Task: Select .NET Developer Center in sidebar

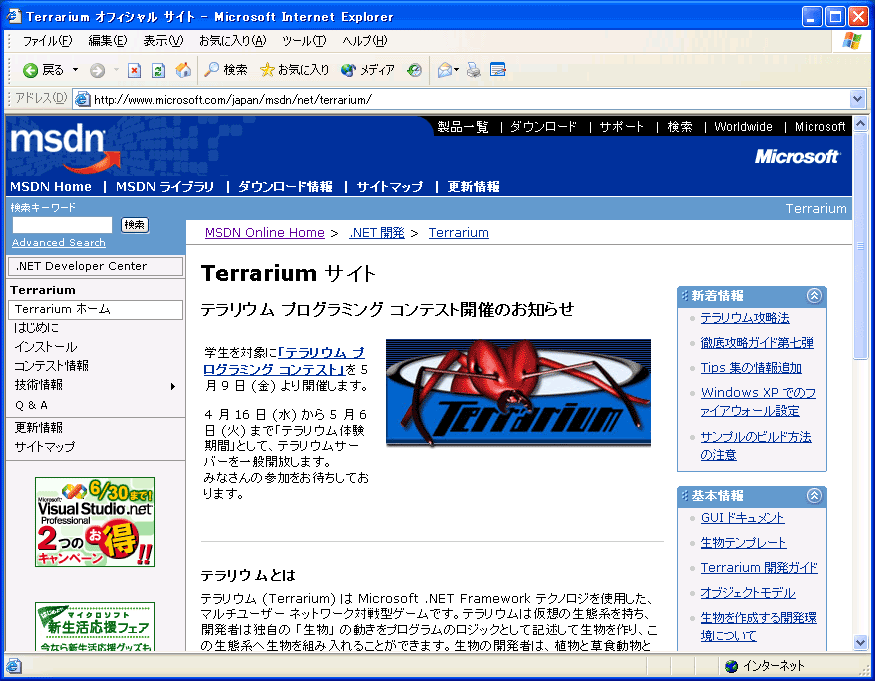Action: (95, 266)
